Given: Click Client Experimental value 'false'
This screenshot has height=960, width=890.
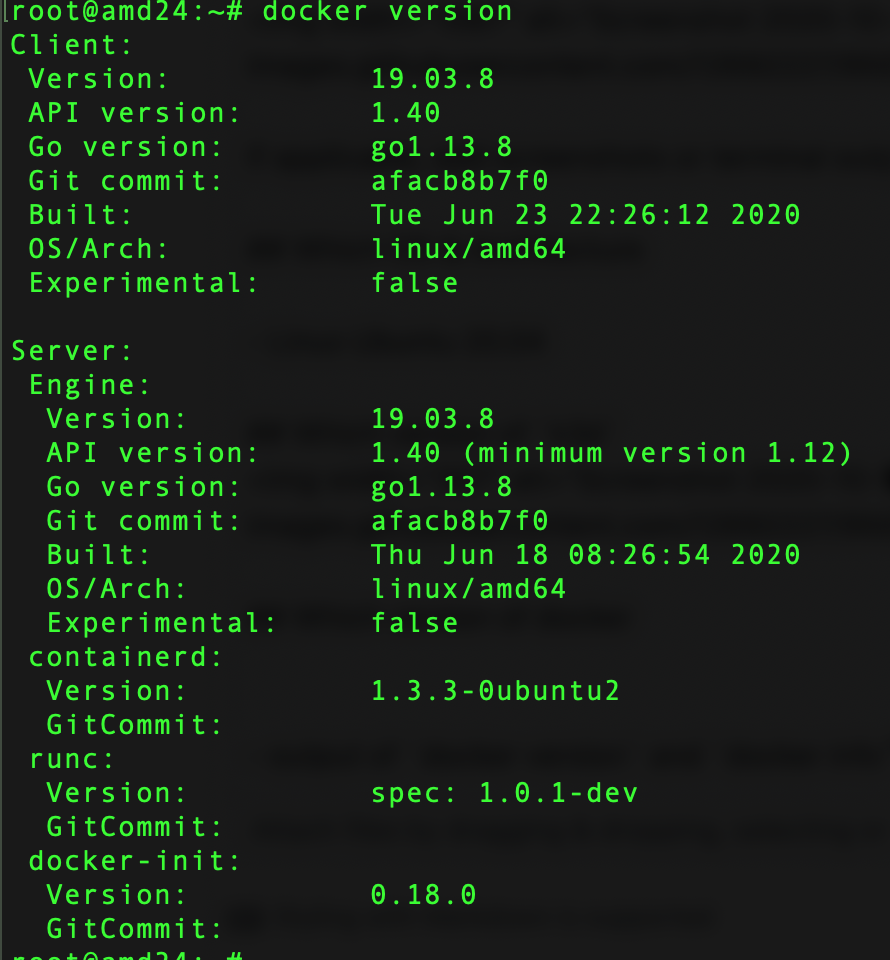Looking at the screenshot, I should [x=414, y=283].
